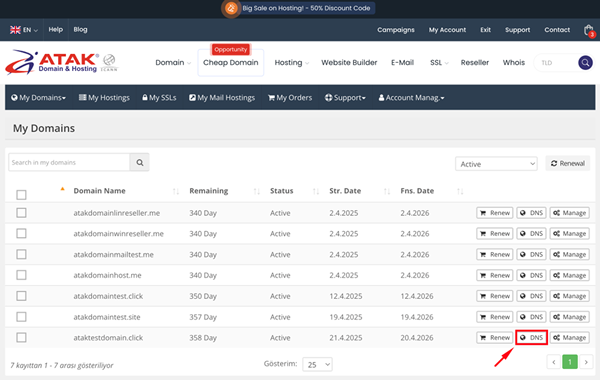
Task: Open My Orders tab
Action: (x=290, y=98)
